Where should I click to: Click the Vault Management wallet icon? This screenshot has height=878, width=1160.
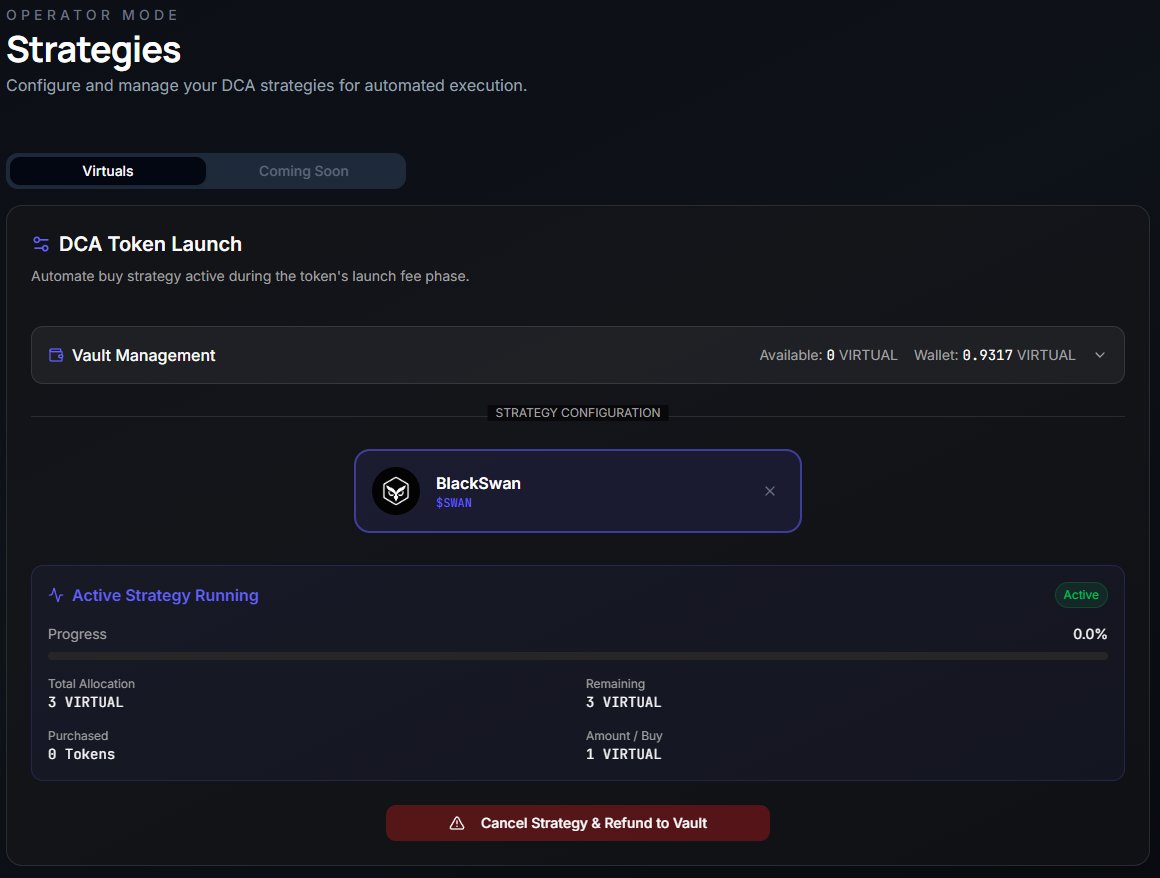[55, 355]
